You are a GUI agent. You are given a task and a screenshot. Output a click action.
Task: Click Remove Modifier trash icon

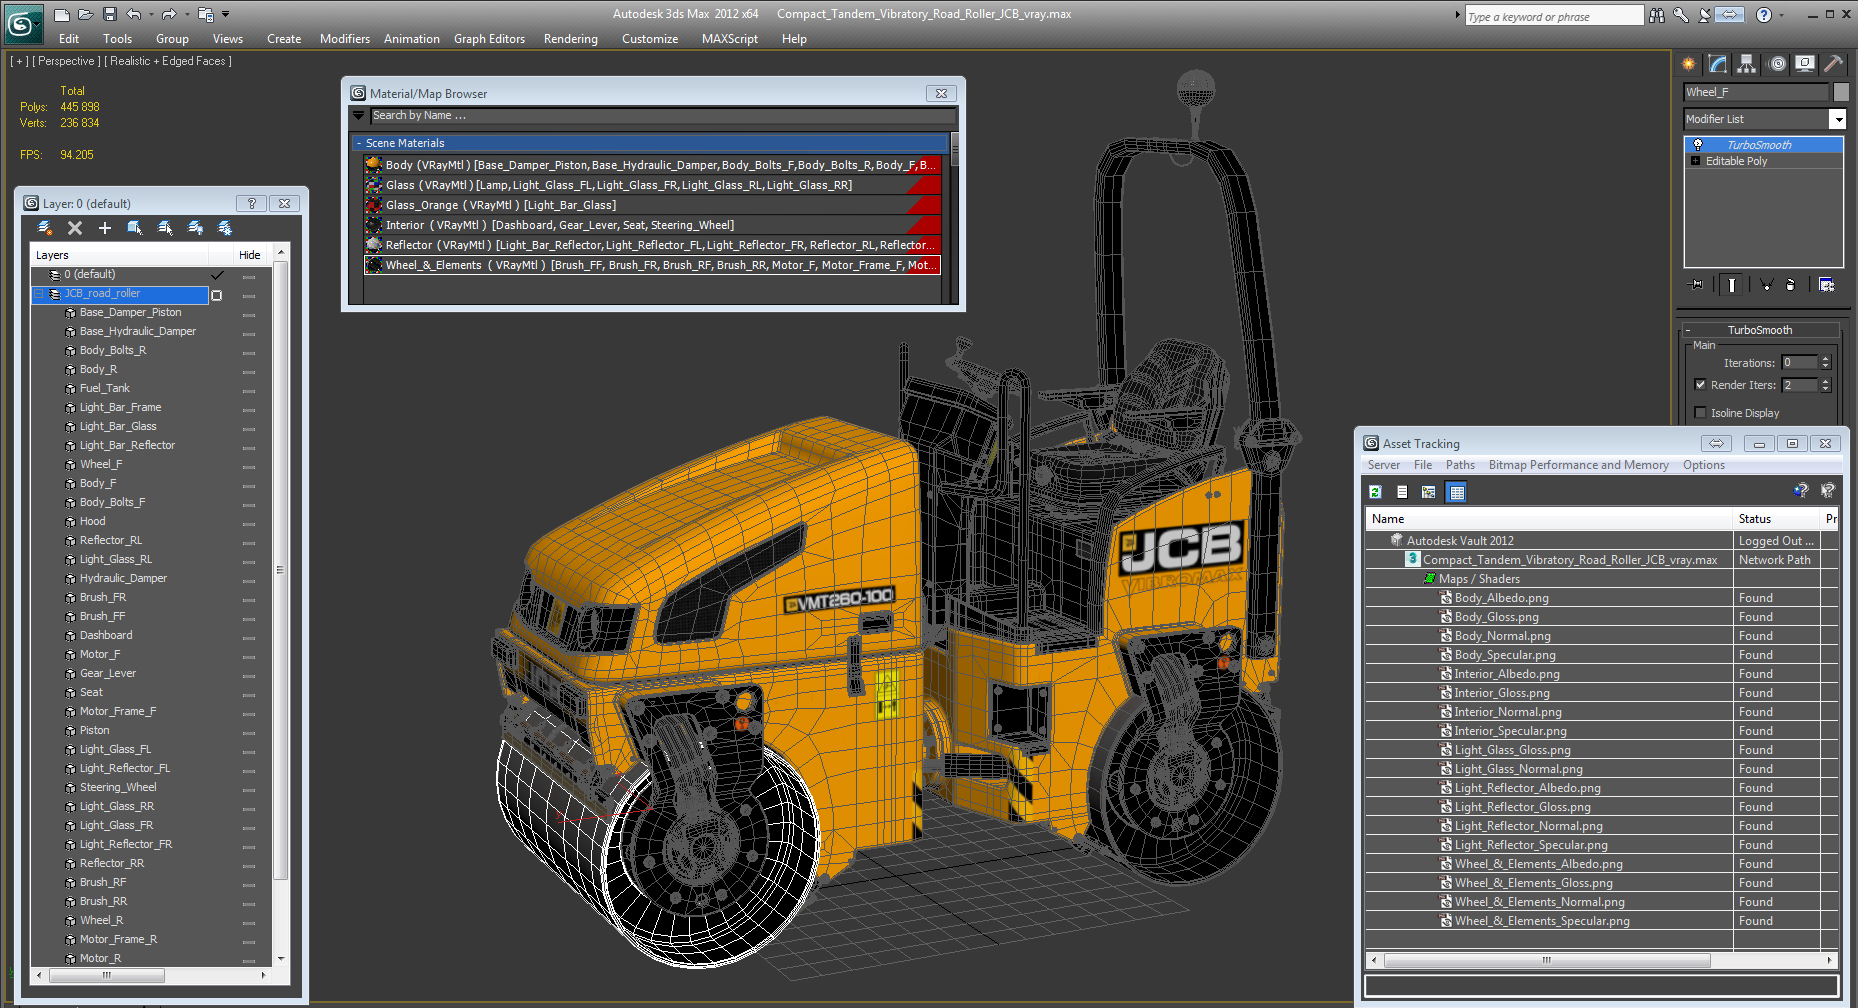coord(1790,285)
